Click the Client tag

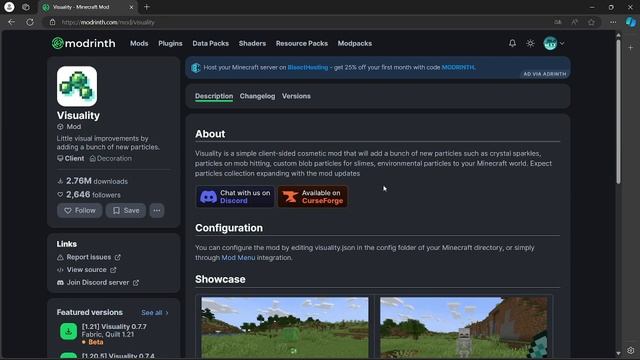(71, 158)
